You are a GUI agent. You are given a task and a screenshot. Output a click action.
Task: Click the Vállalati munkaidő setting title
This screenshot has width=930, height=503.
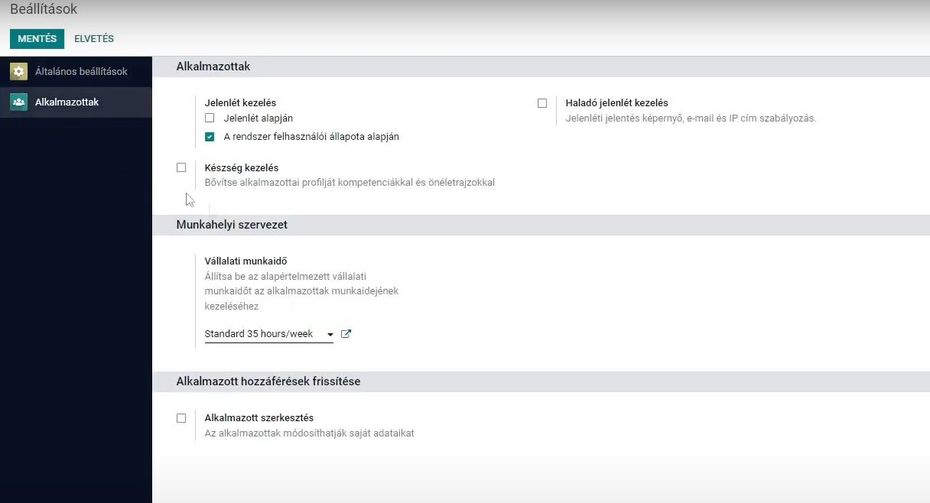246,261
